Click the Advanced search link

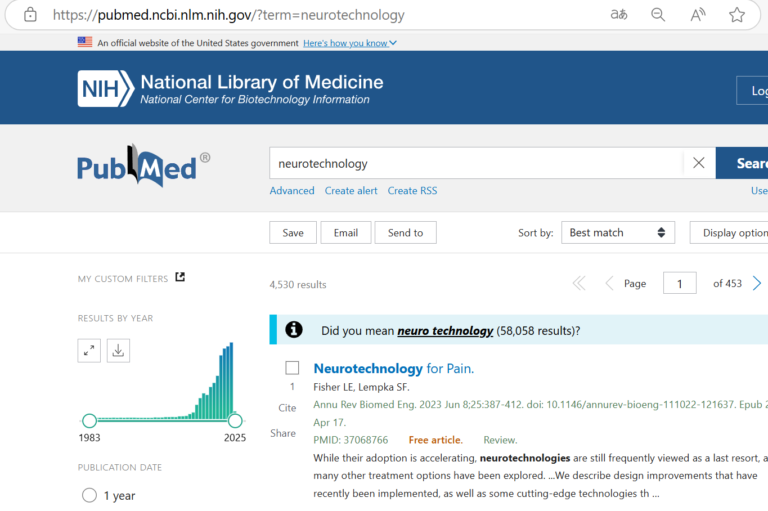(292, 191)
